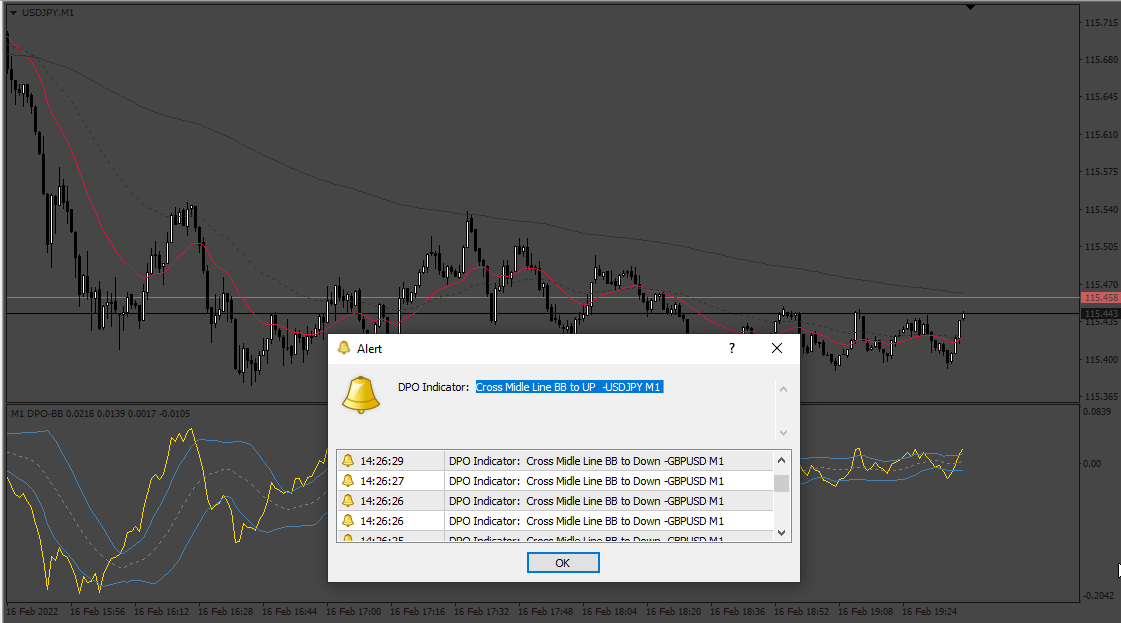Viewport: 1121px width, 623px height.
Task: Close the Alert dialog with the X
Action: (776, 348)
